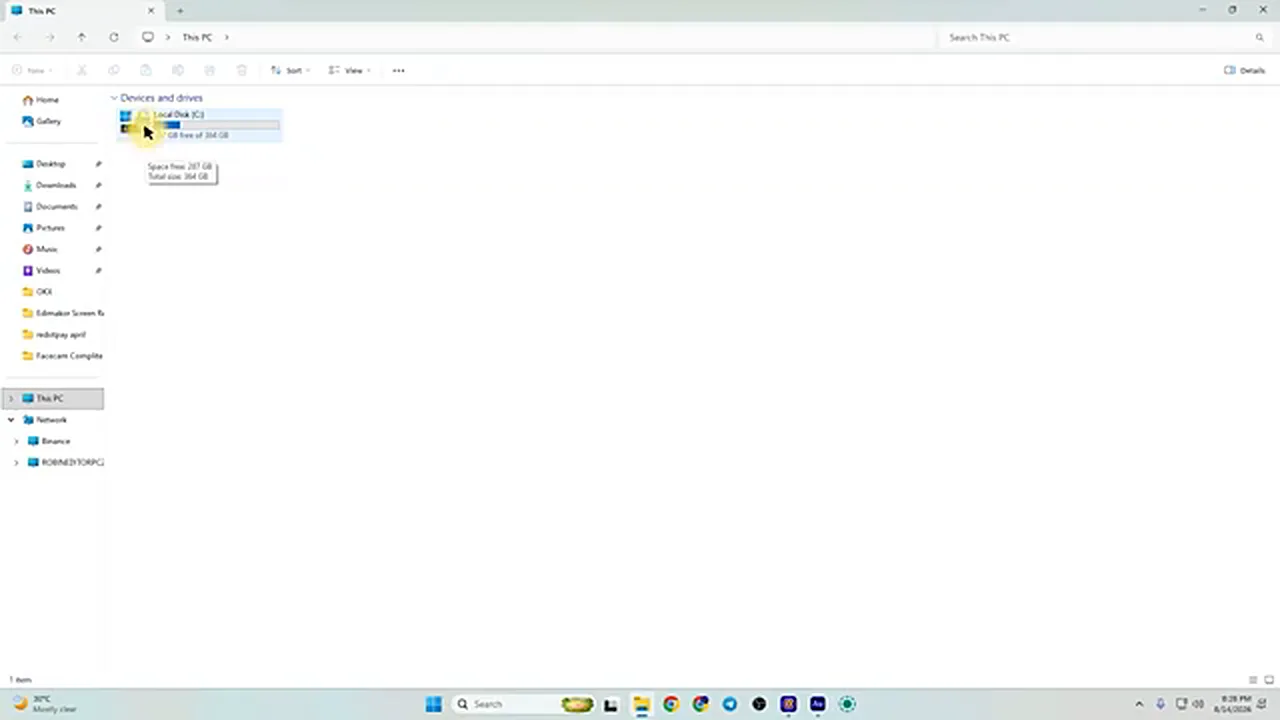Image resolution: width=1280 pixels, height=720 pixels.
Task: Refresh the This PC view
Action: [x=114, y=37]
